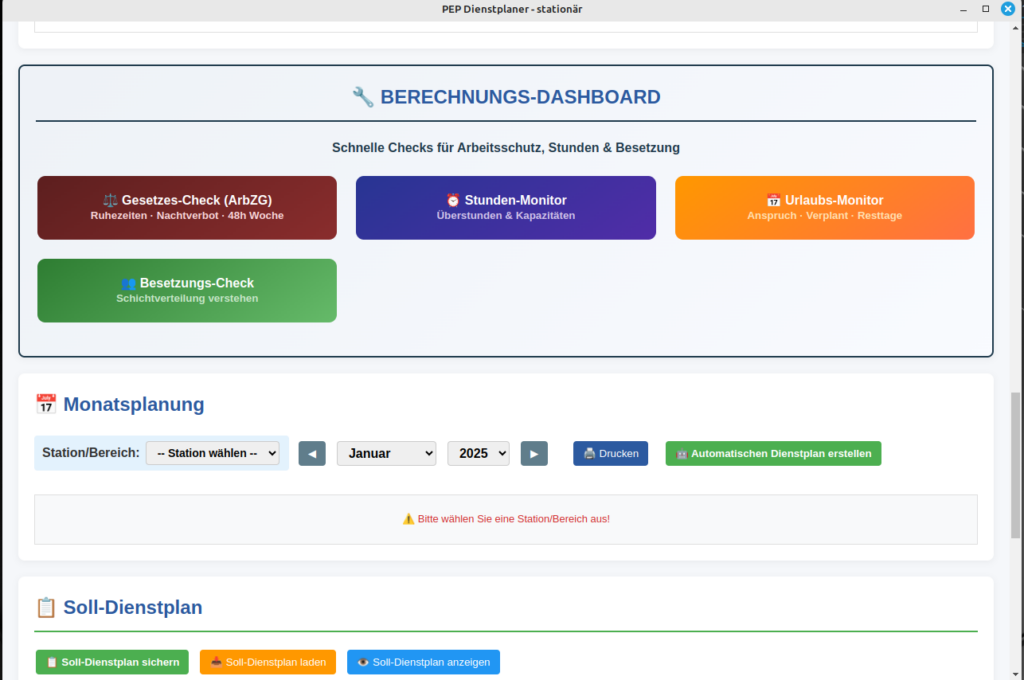Click the calendar icon beside Monatsplanung

point(46,404)
